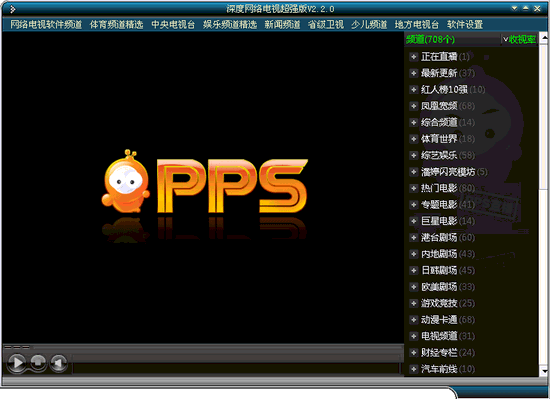Click the app logo icon in title bar

pos(12,8)
